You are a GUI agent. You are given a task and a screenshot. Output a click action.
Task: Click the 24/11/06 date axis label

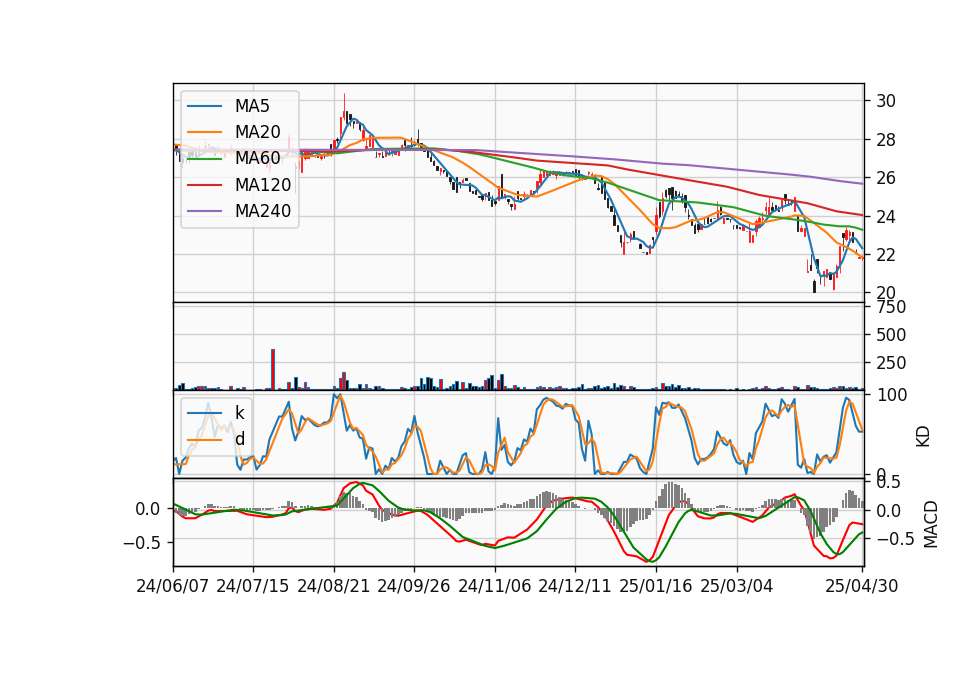495,586
